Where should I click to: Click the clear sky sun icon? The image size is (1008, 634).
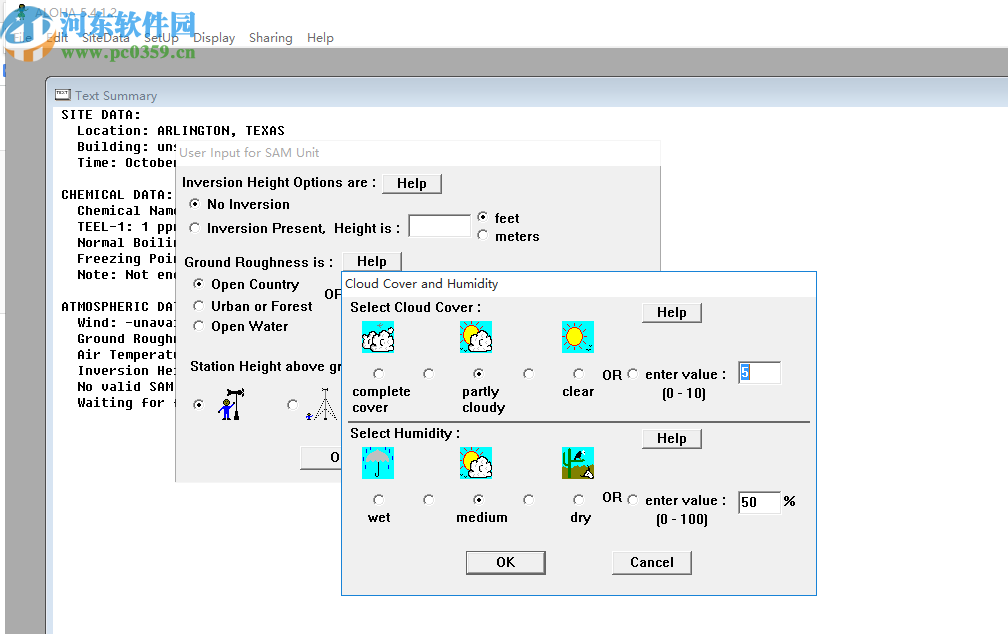577,337
